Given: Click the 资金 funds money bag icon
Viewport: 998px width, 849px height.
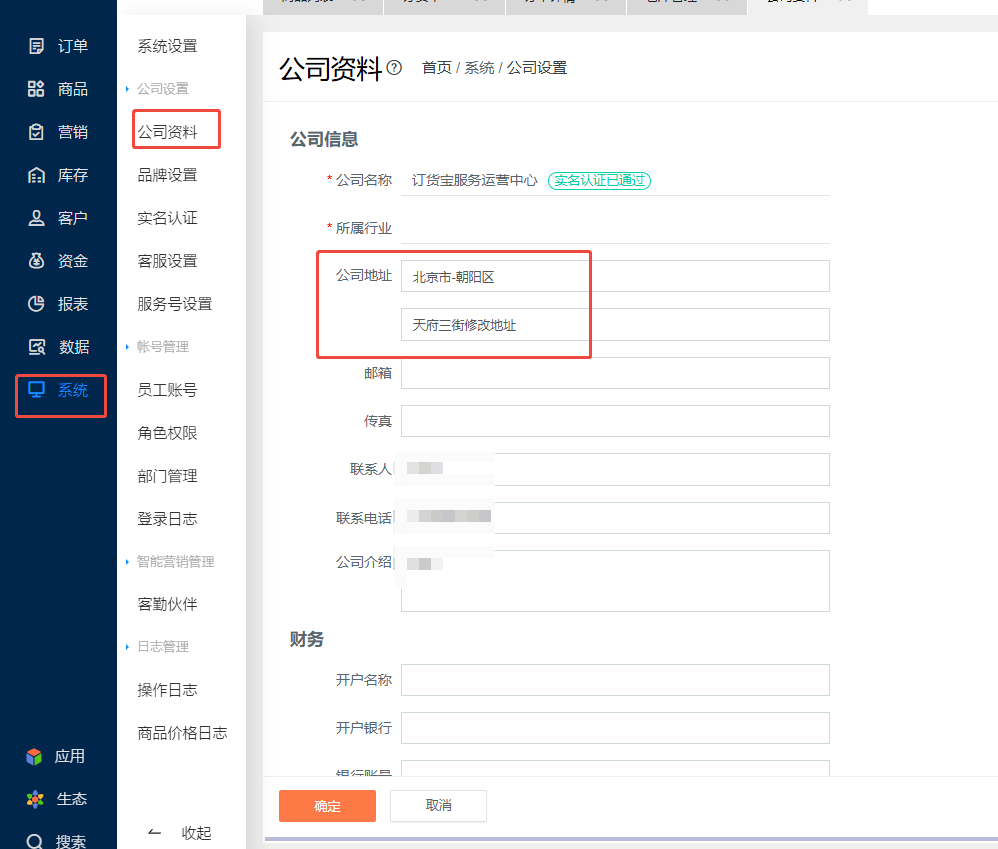Looking at the screenshot, I should (36, 260).
